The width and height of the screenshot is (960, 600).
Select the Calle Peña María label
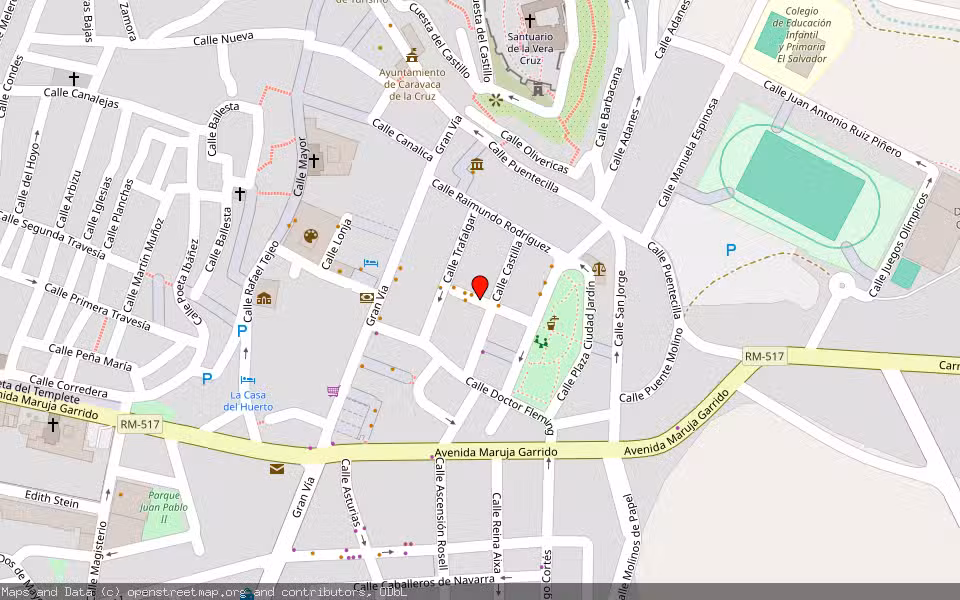[x=90, y=358]
